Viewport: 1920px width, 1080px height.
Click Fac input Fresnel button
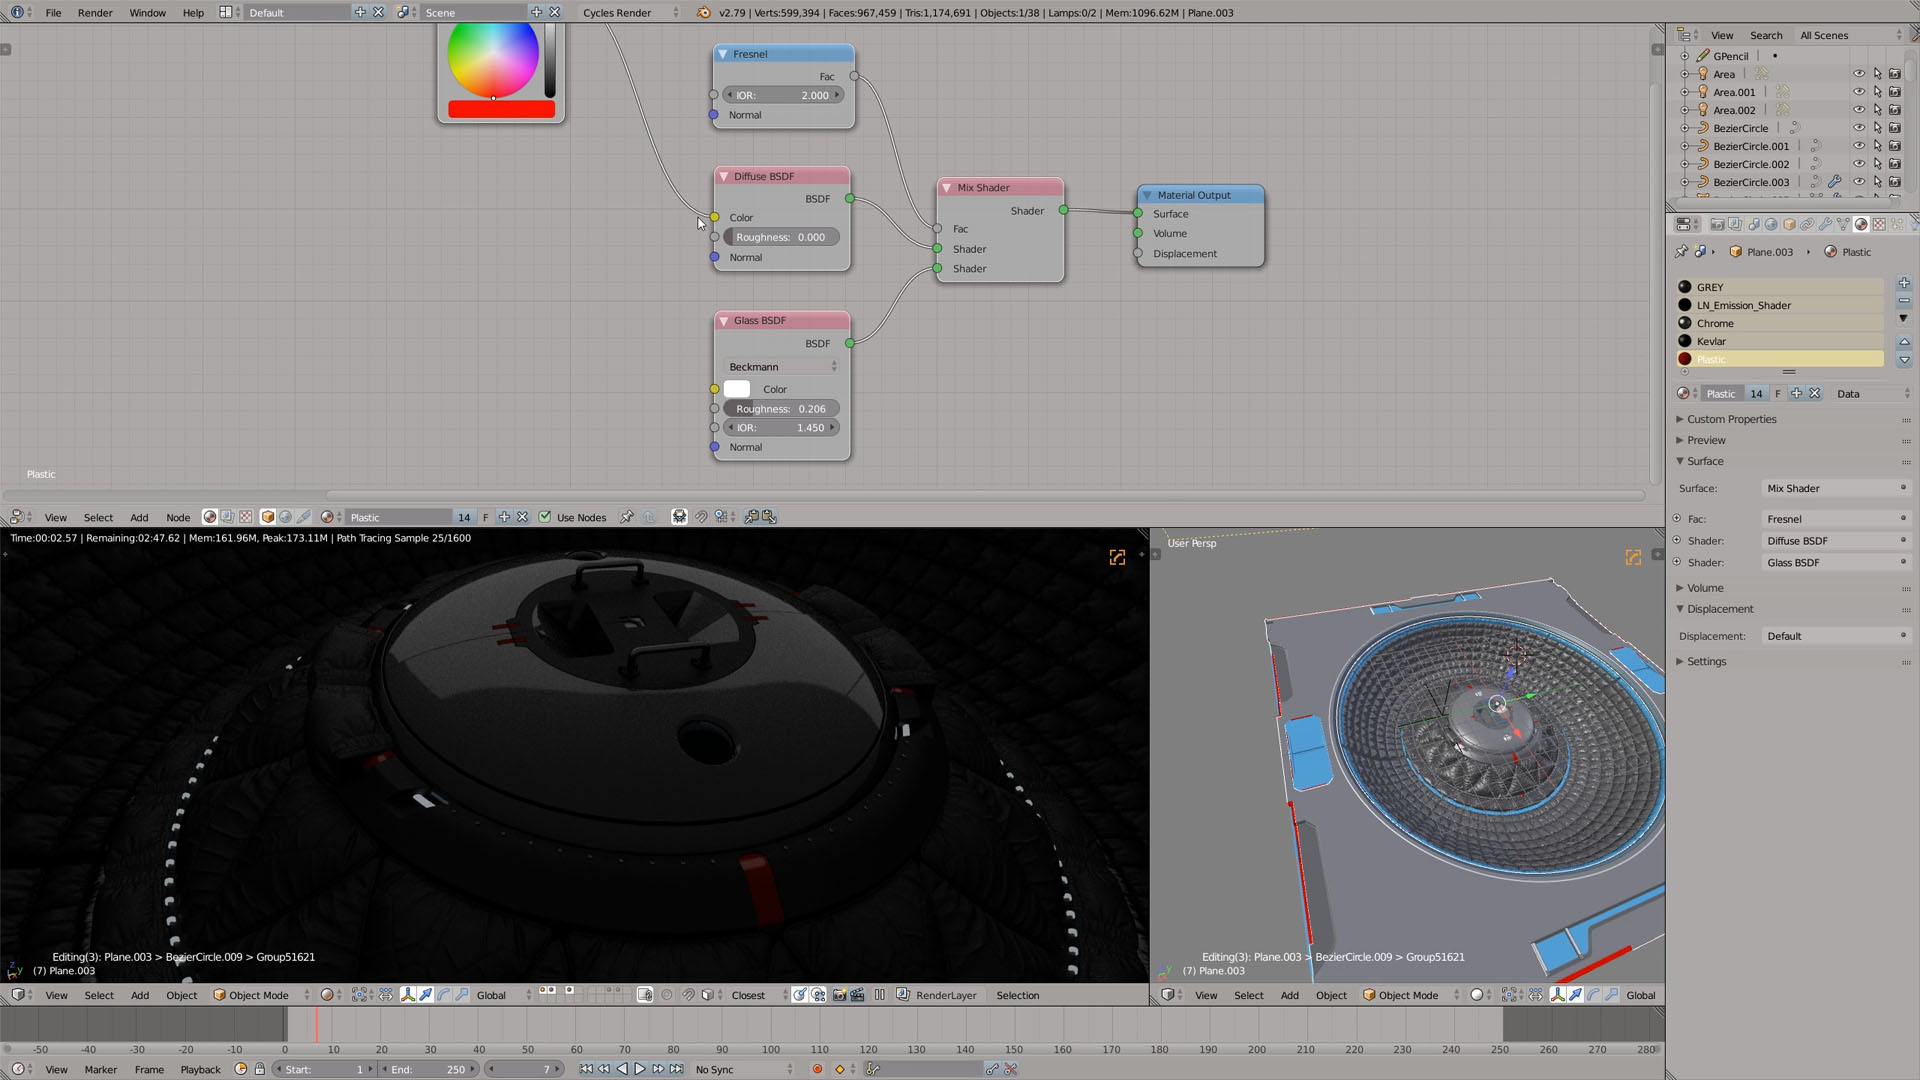[x=1836, y=519]
